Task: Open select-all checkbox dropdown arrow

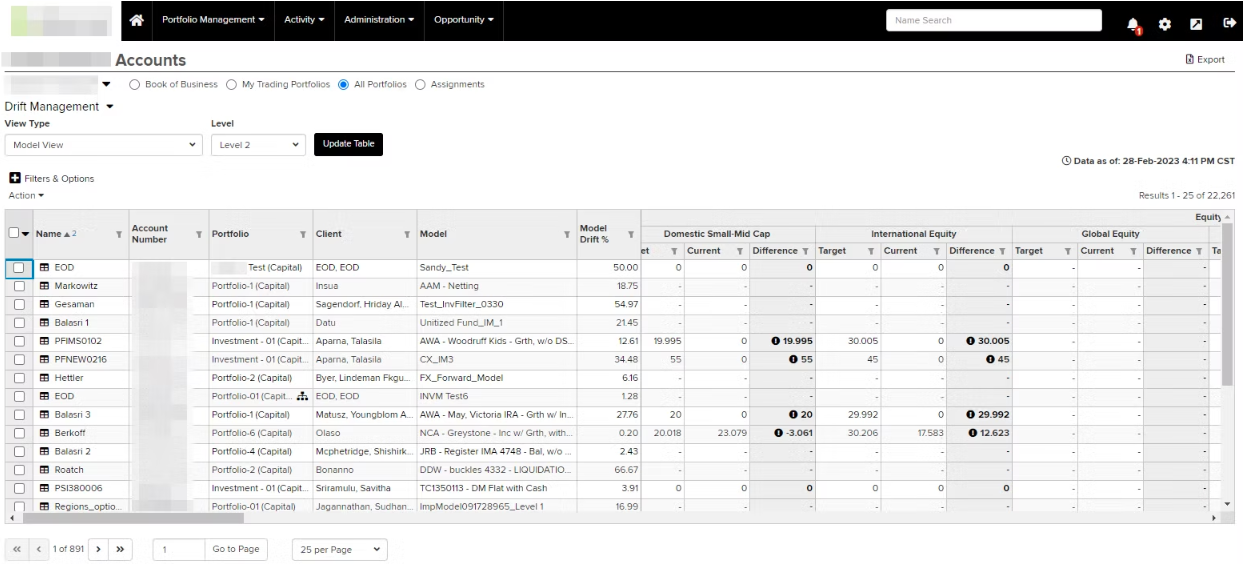Action: [x=26, y=234]
